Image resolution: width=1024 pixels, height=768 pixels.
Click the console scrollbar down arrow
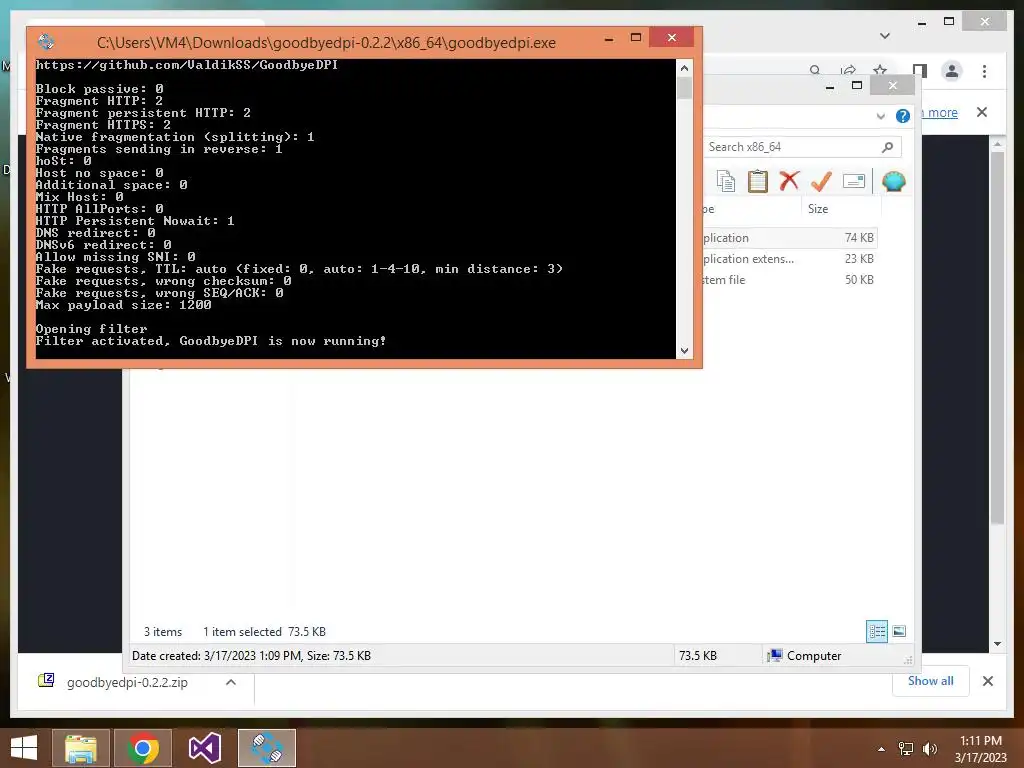[684, 351]
